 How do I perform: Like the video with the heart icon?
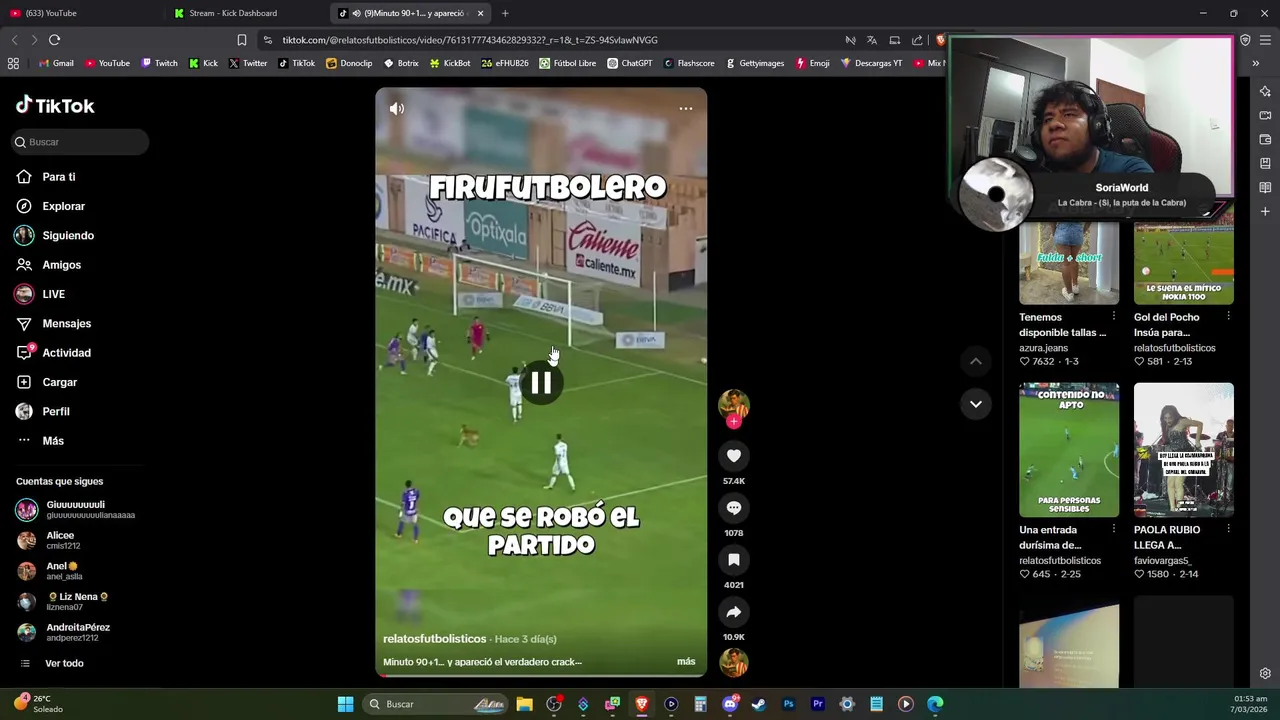(733, 456)
